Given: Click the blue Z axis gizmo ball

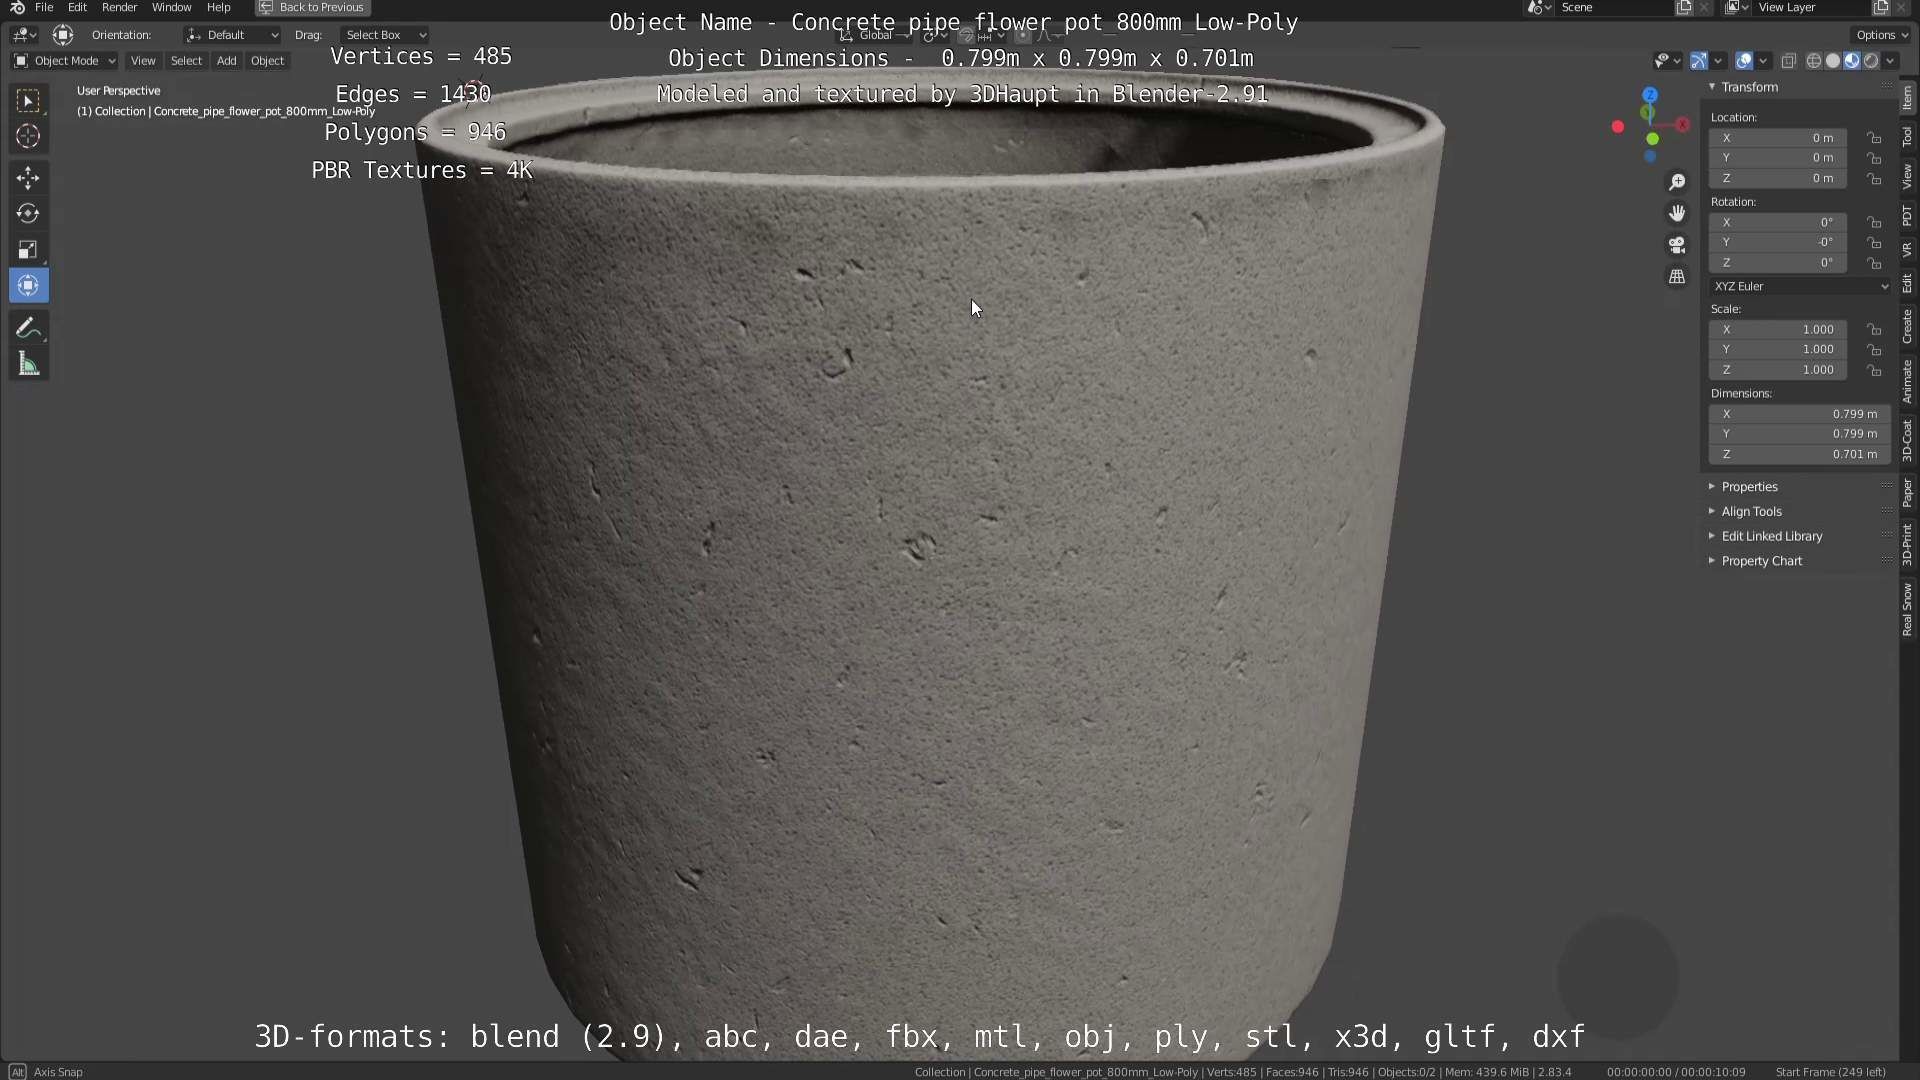Looking at the screenshot, I should [1650, 94].
